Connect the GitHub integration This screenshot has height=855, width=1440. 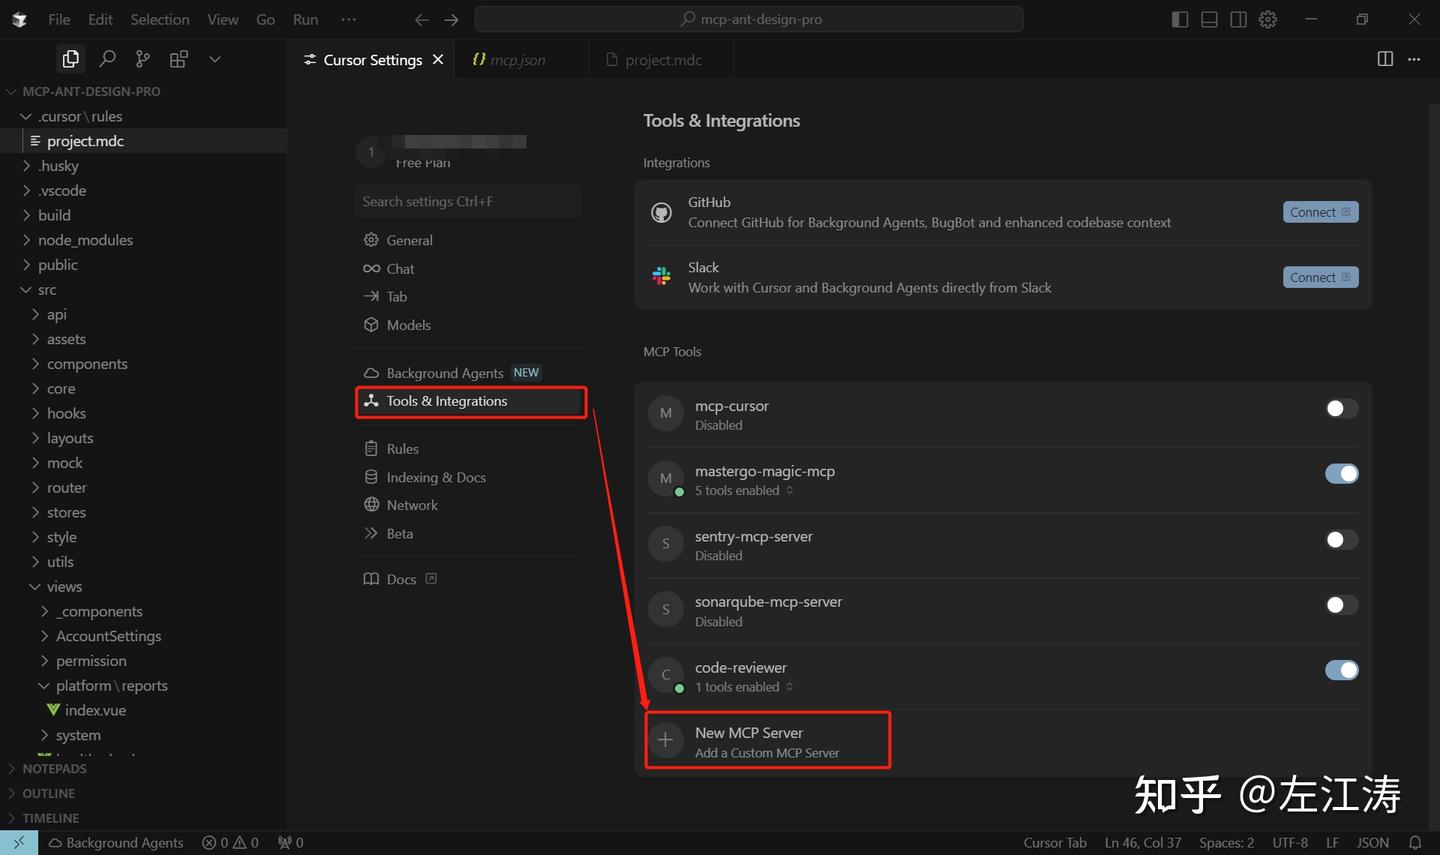(x=1320, y=212)
